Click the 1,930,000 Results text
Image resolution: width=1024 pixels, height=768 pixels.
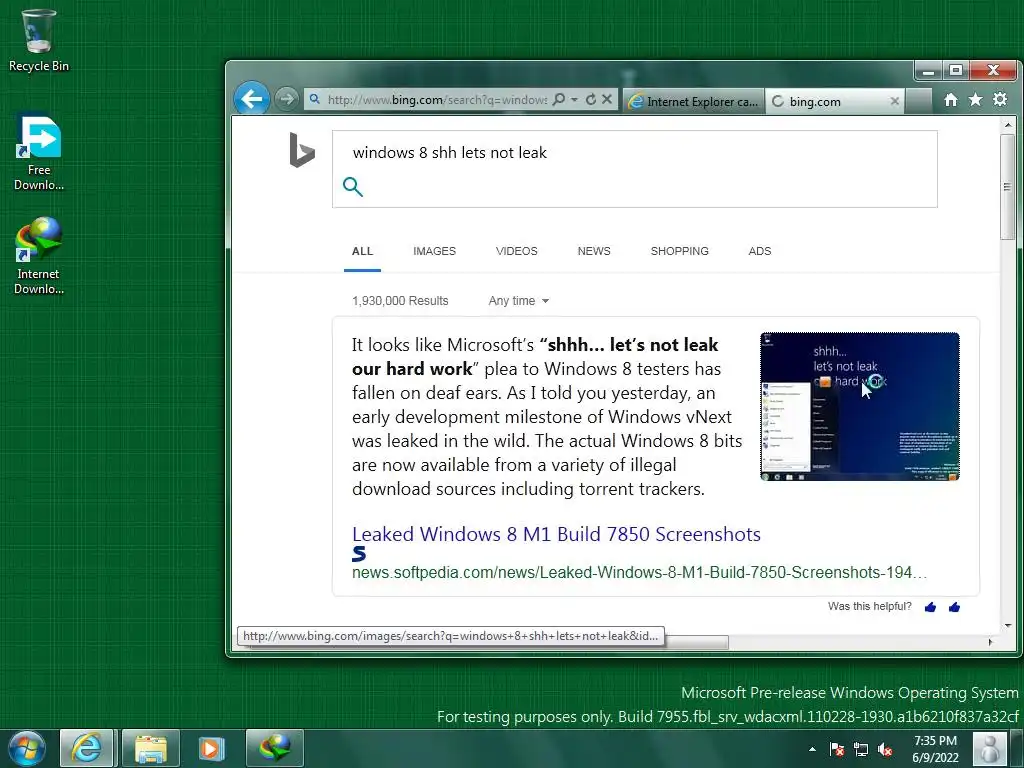400,301
